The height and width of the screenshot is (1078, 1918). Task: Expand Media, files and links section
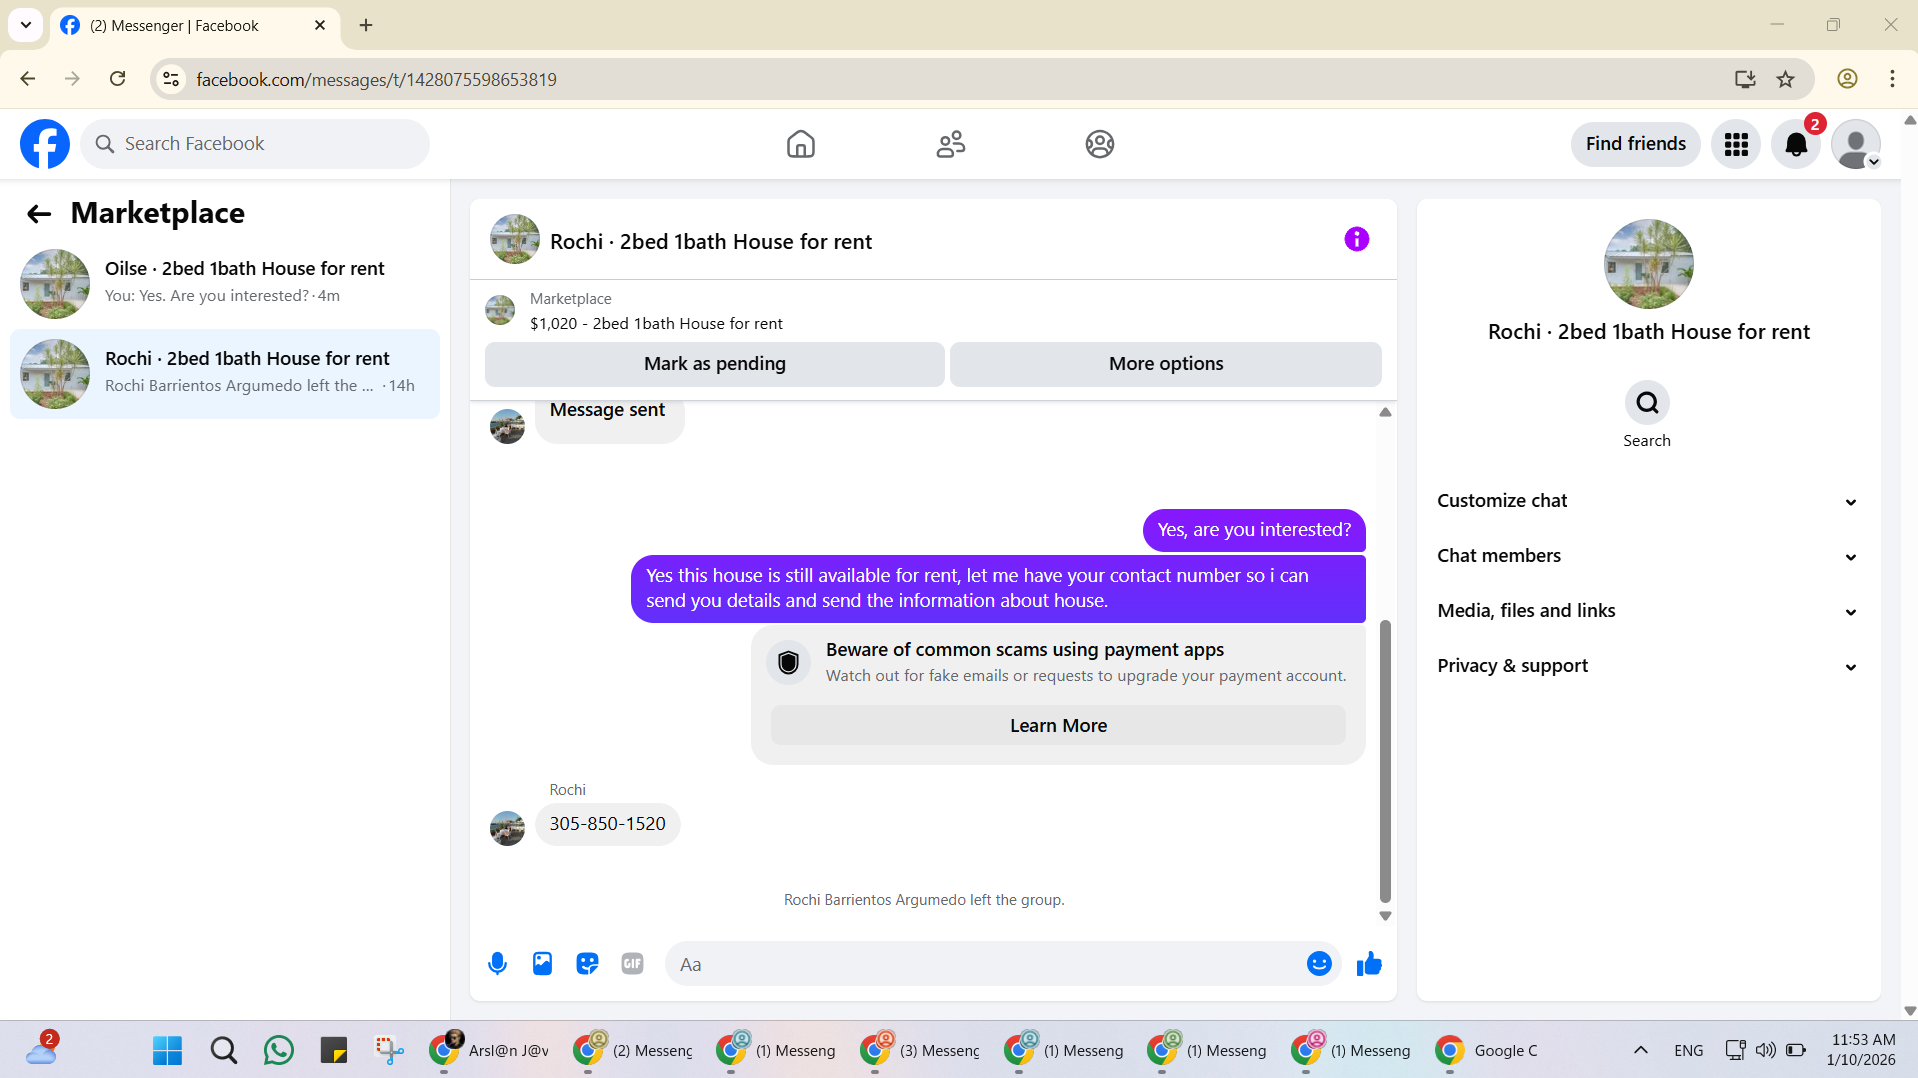(x=1648, y=611)
